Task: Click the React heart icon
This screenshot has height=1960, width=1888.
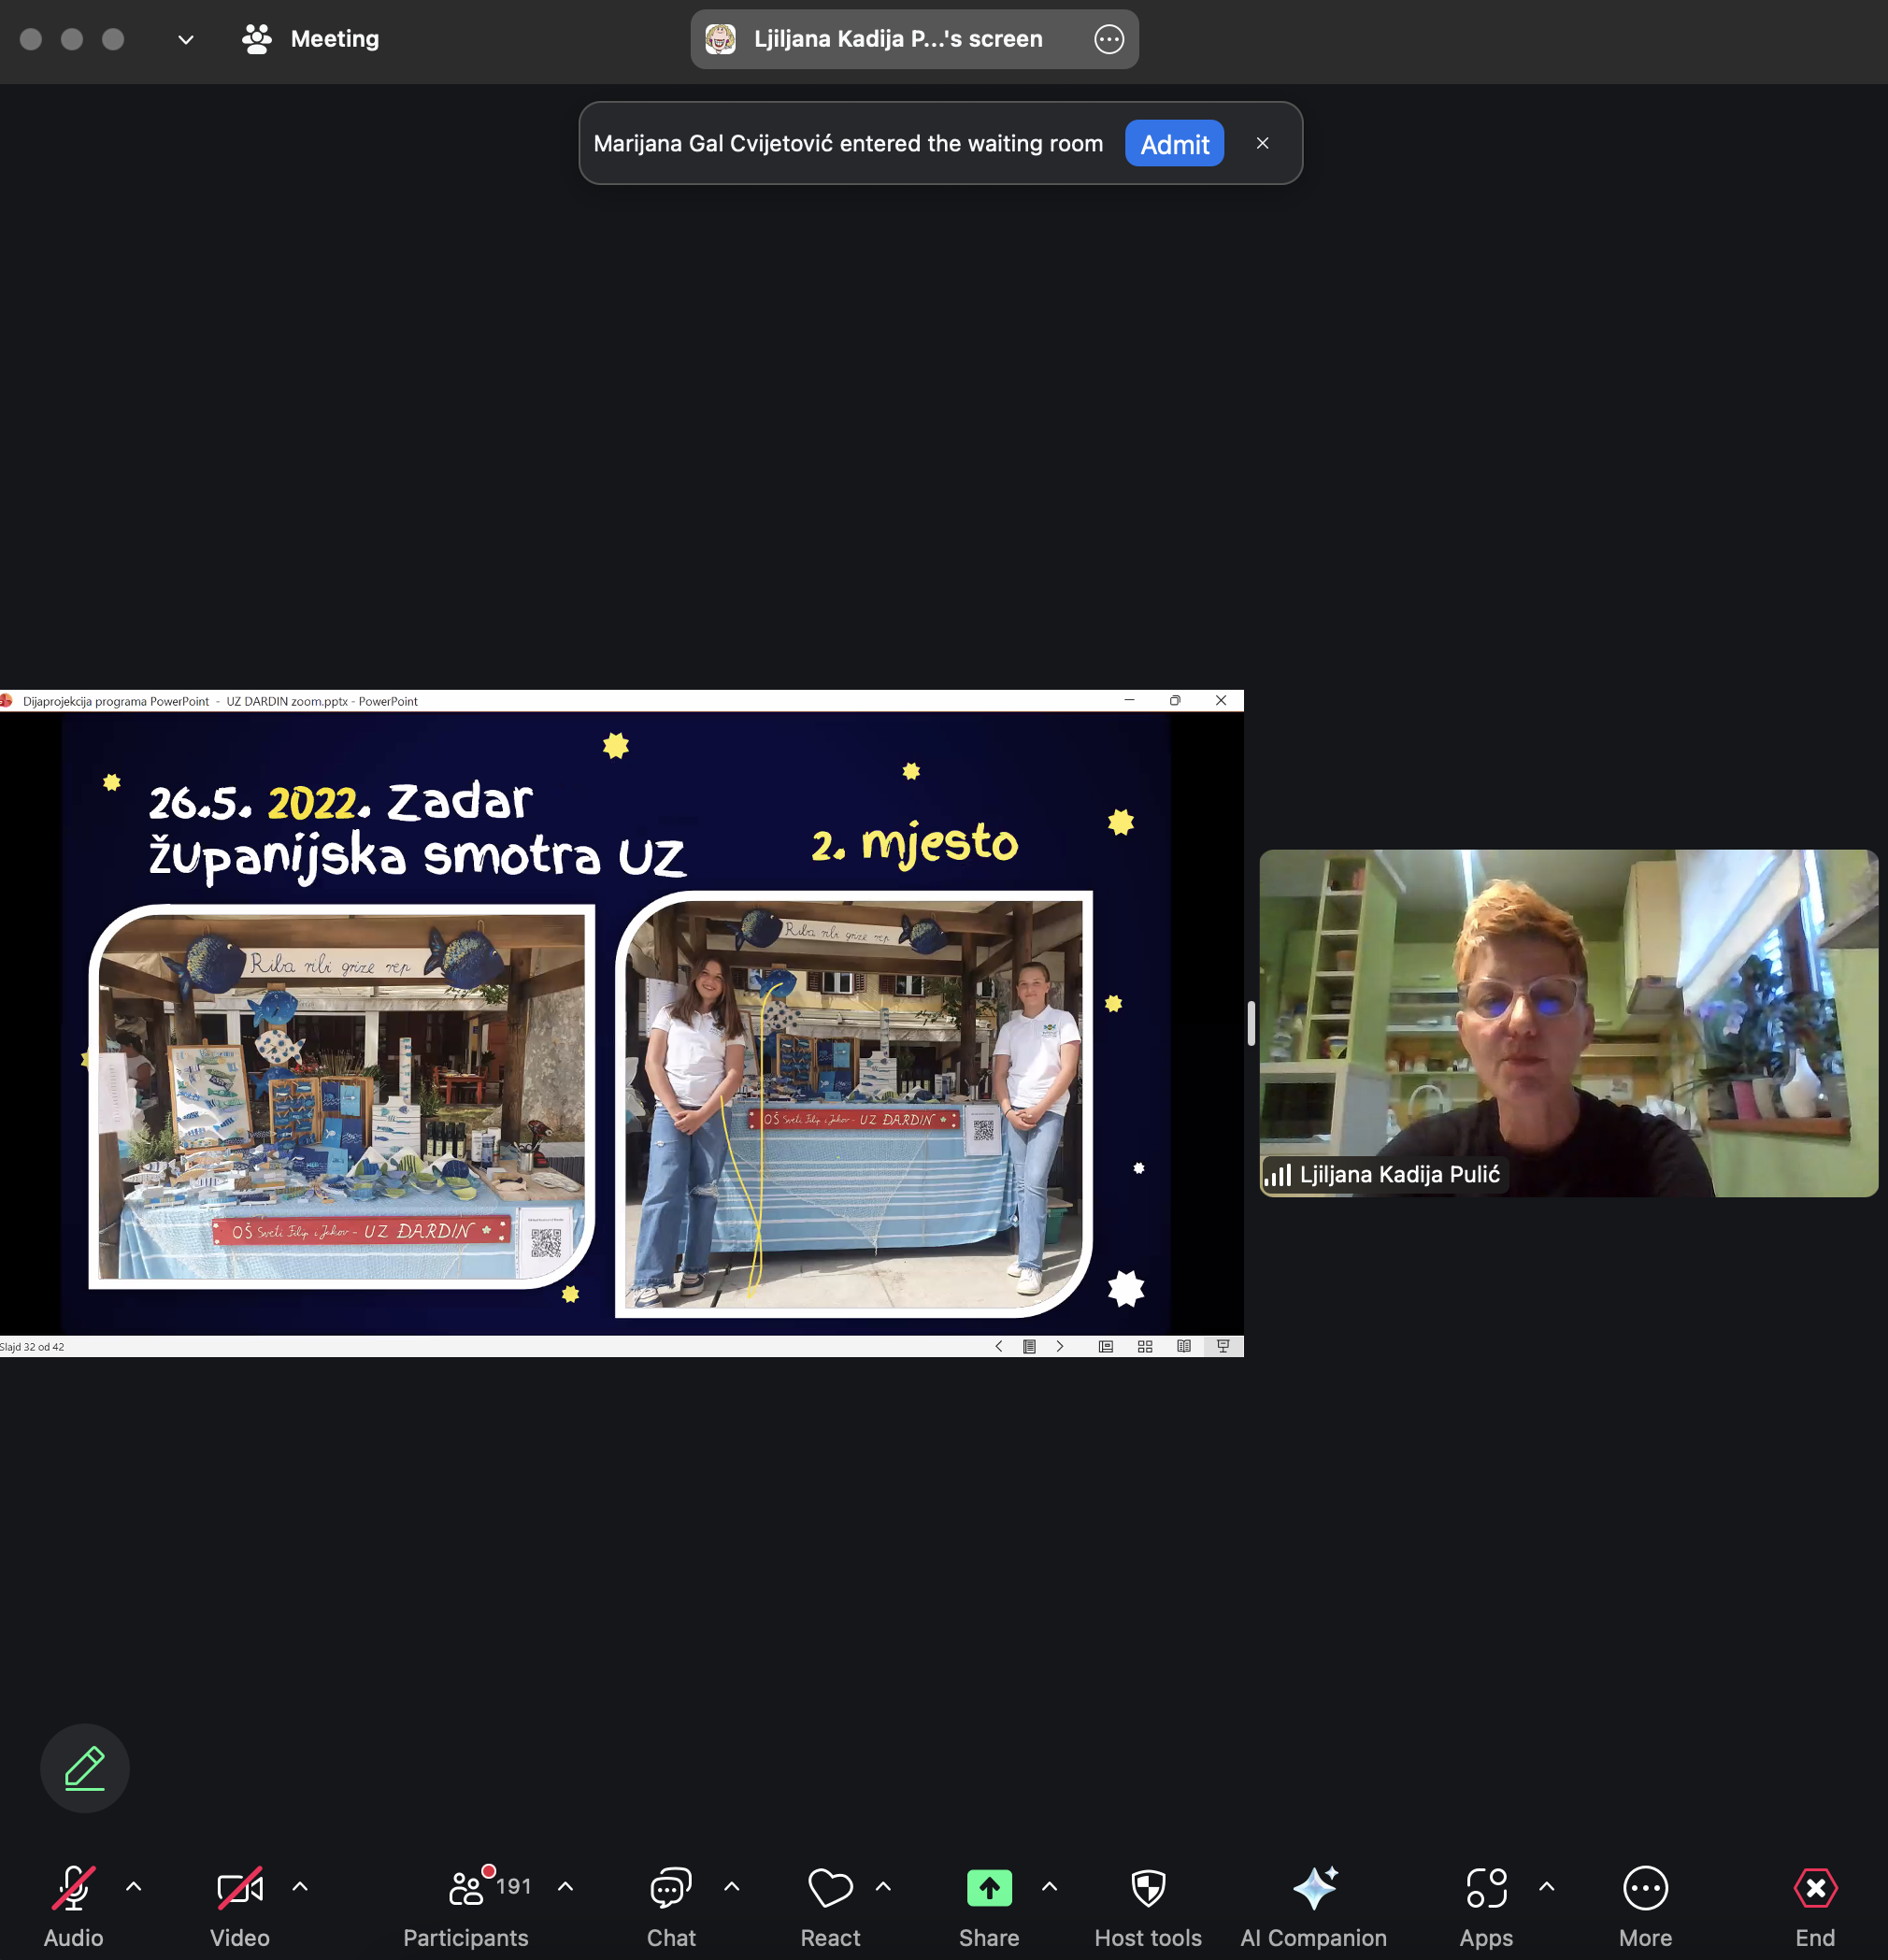Action: [x=829, y=1888]
